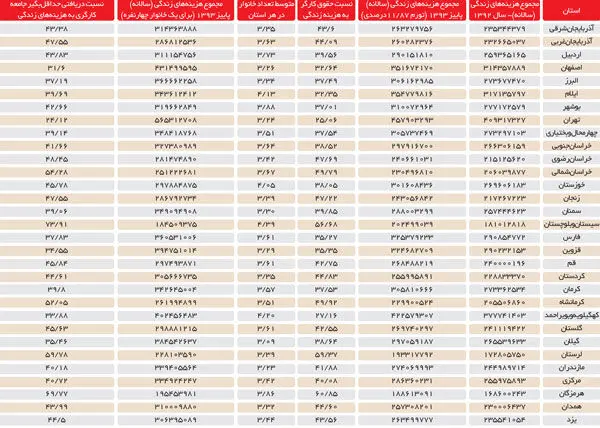Select the 'آذربایجان غربی' province cell

click(x=571, y=42)
